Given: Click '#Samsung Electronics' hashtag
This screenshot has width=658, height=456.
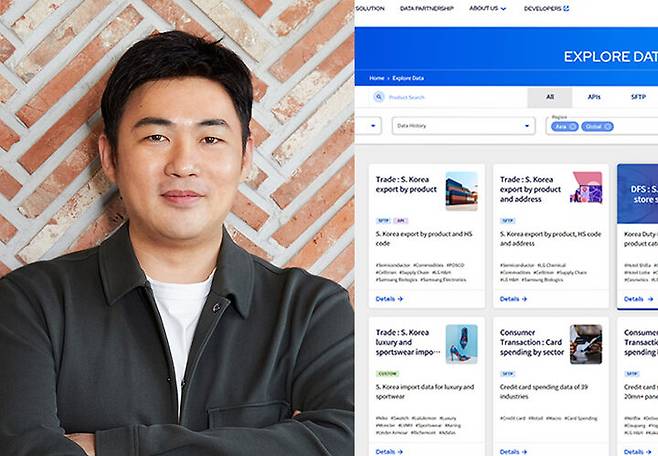Looking at the screenshot, I should 443,280.
